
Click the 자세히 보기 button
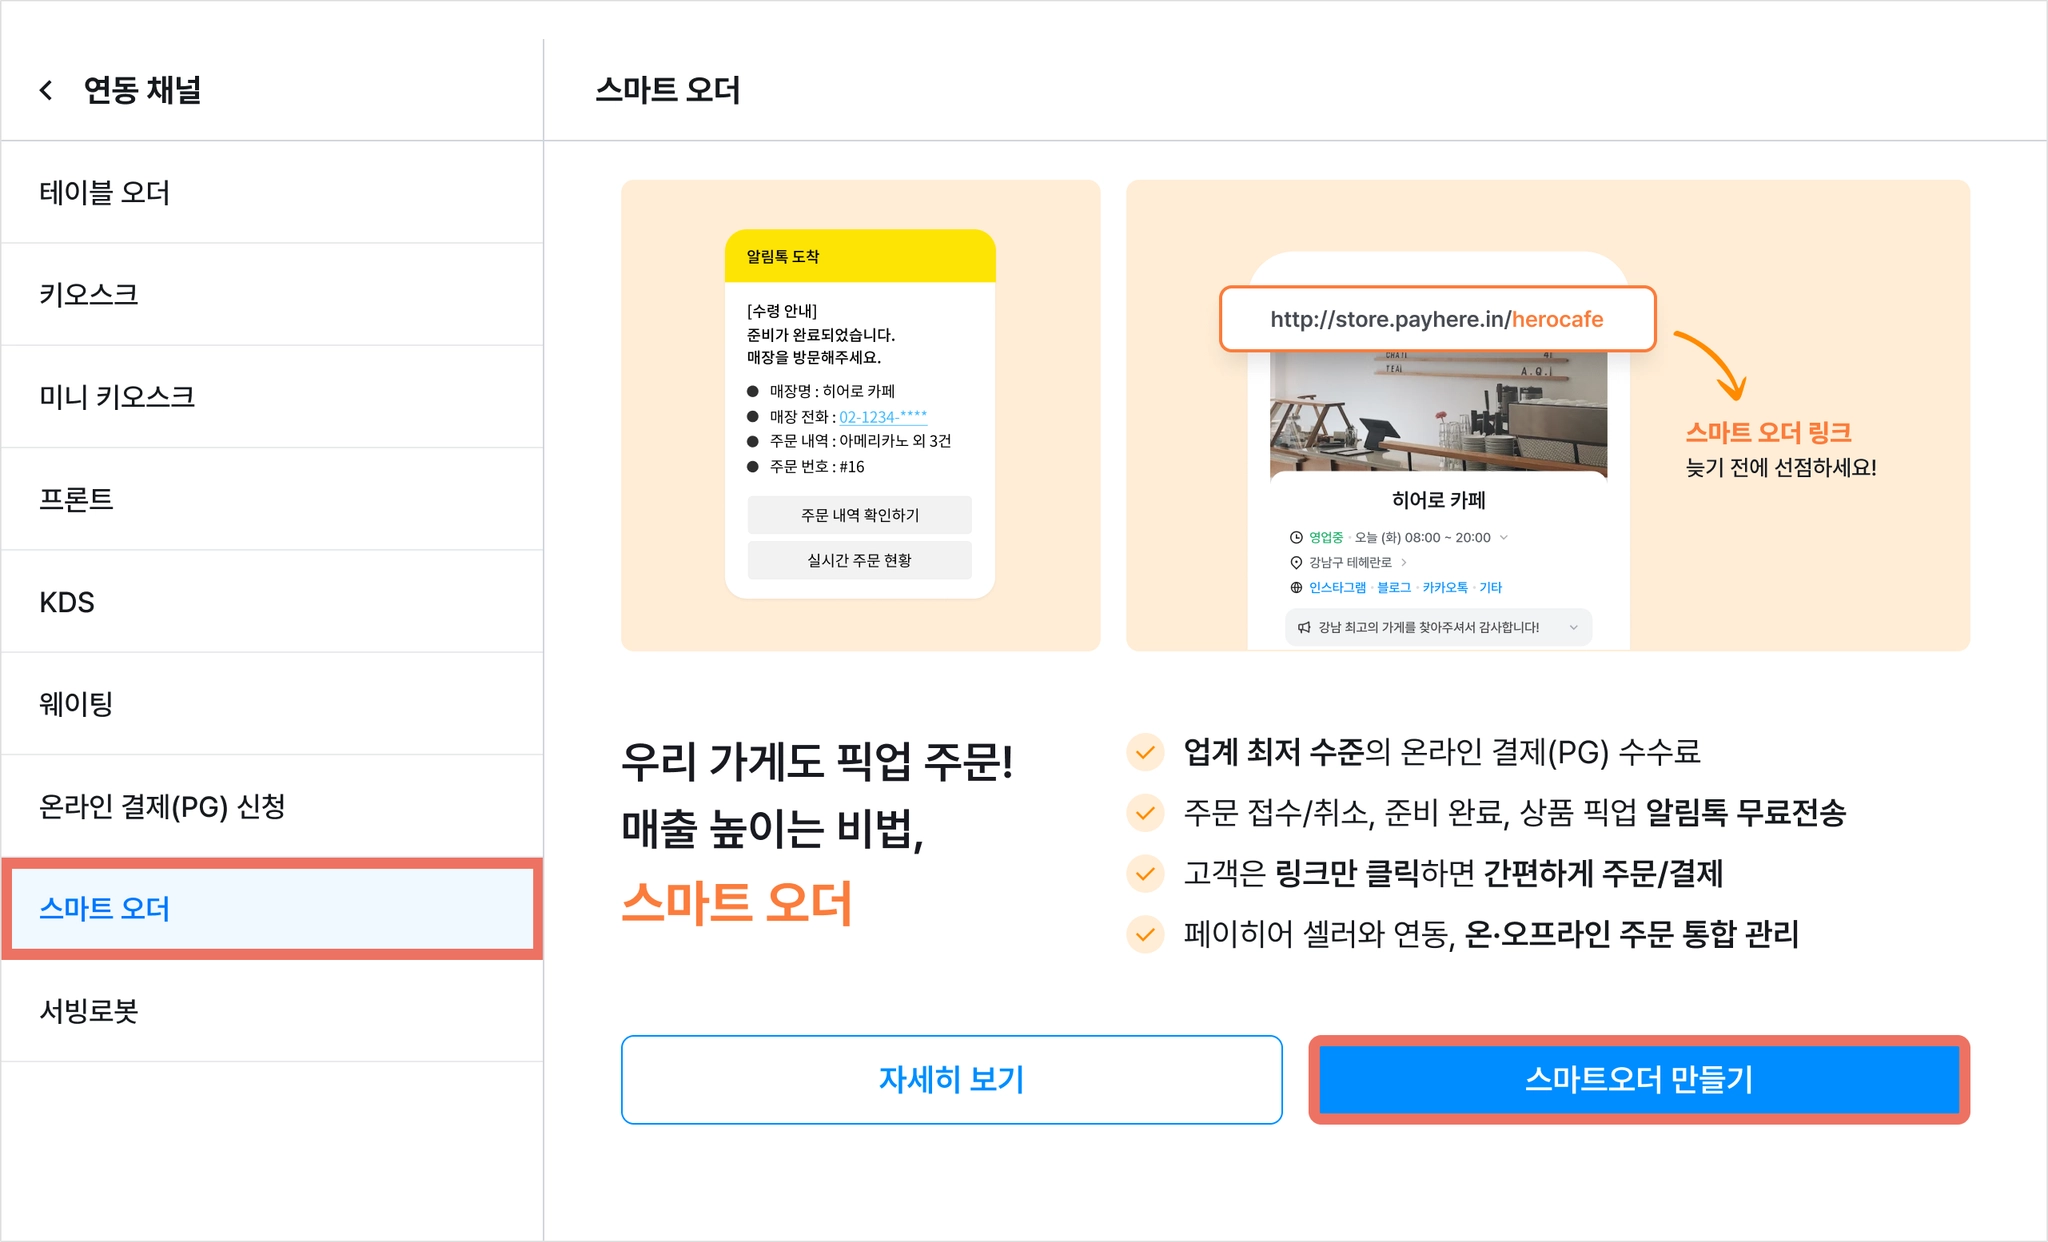(x=951, y=1080)
